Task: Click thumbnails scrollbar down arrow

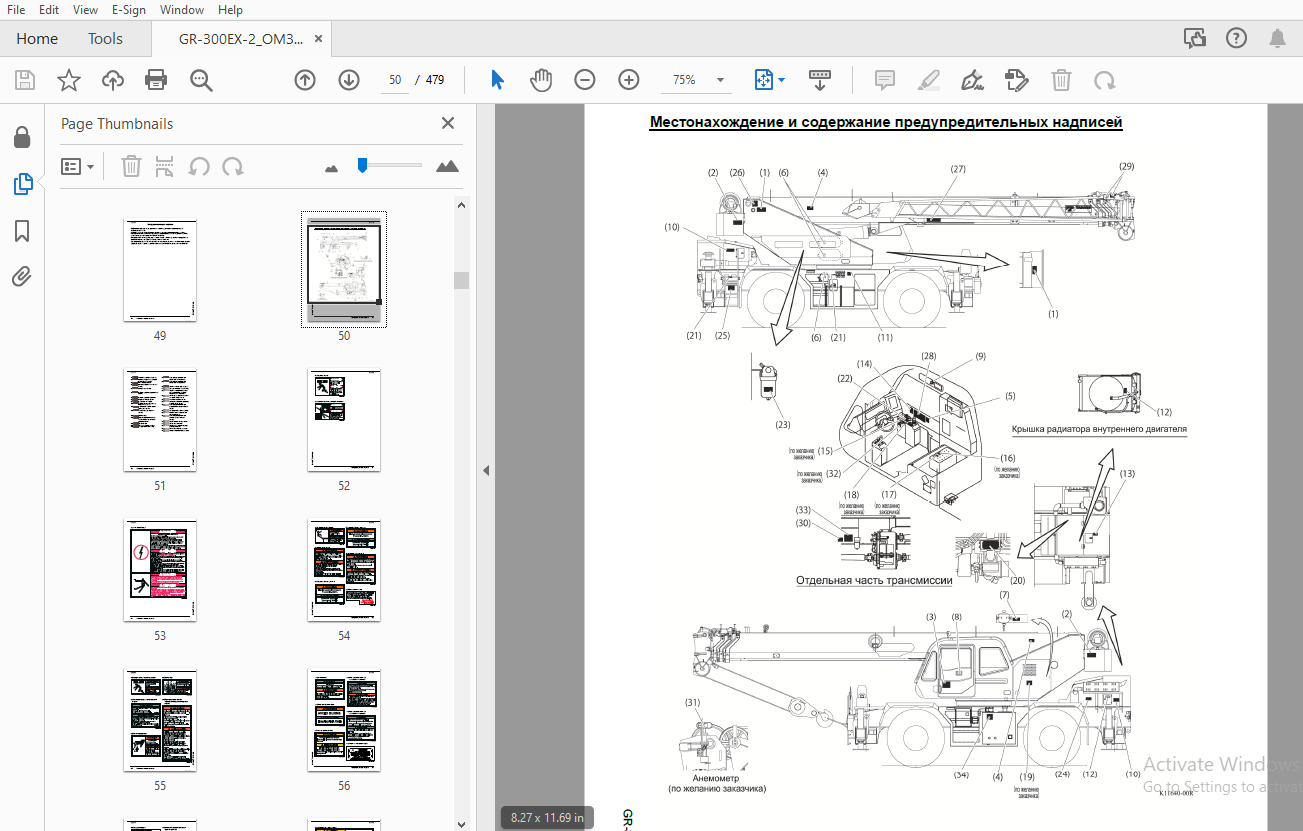Action: 461,823
